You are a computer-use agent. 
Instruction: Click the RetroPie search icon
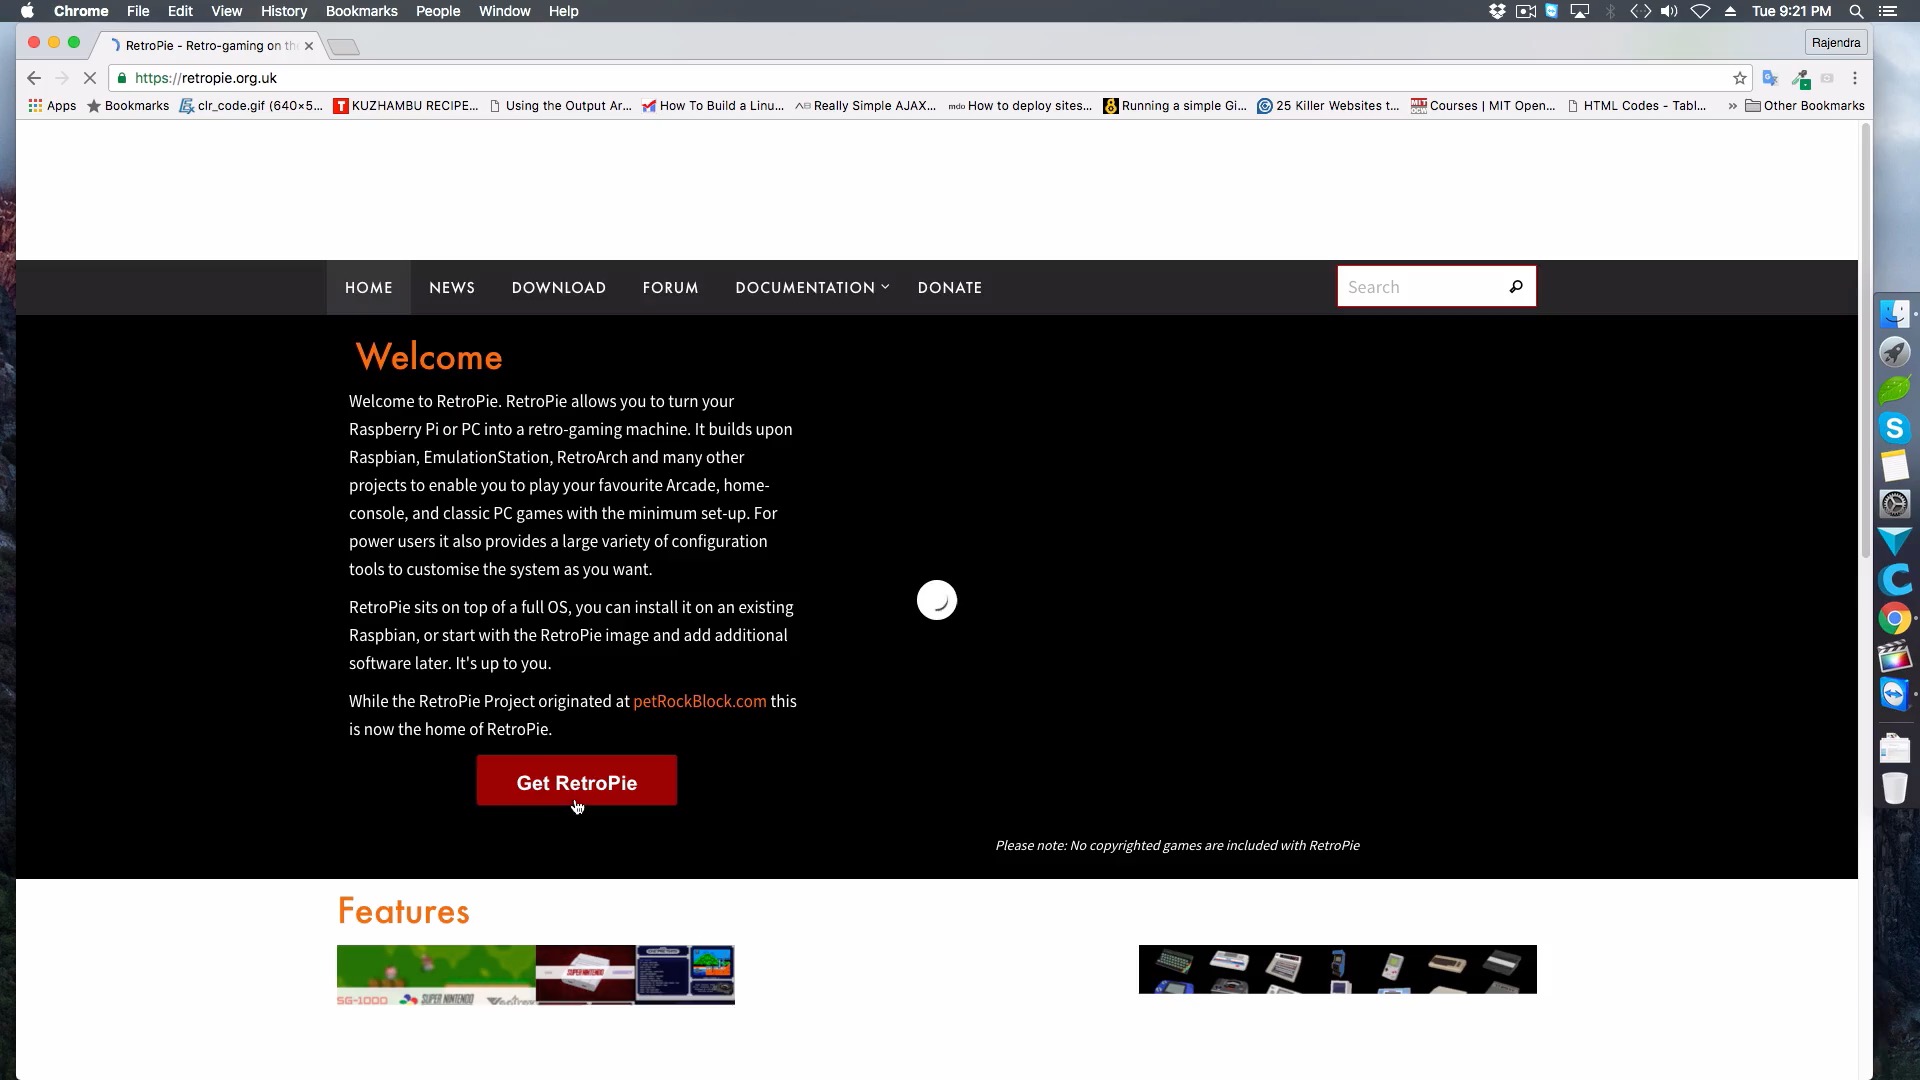(x=1515, y=286)
